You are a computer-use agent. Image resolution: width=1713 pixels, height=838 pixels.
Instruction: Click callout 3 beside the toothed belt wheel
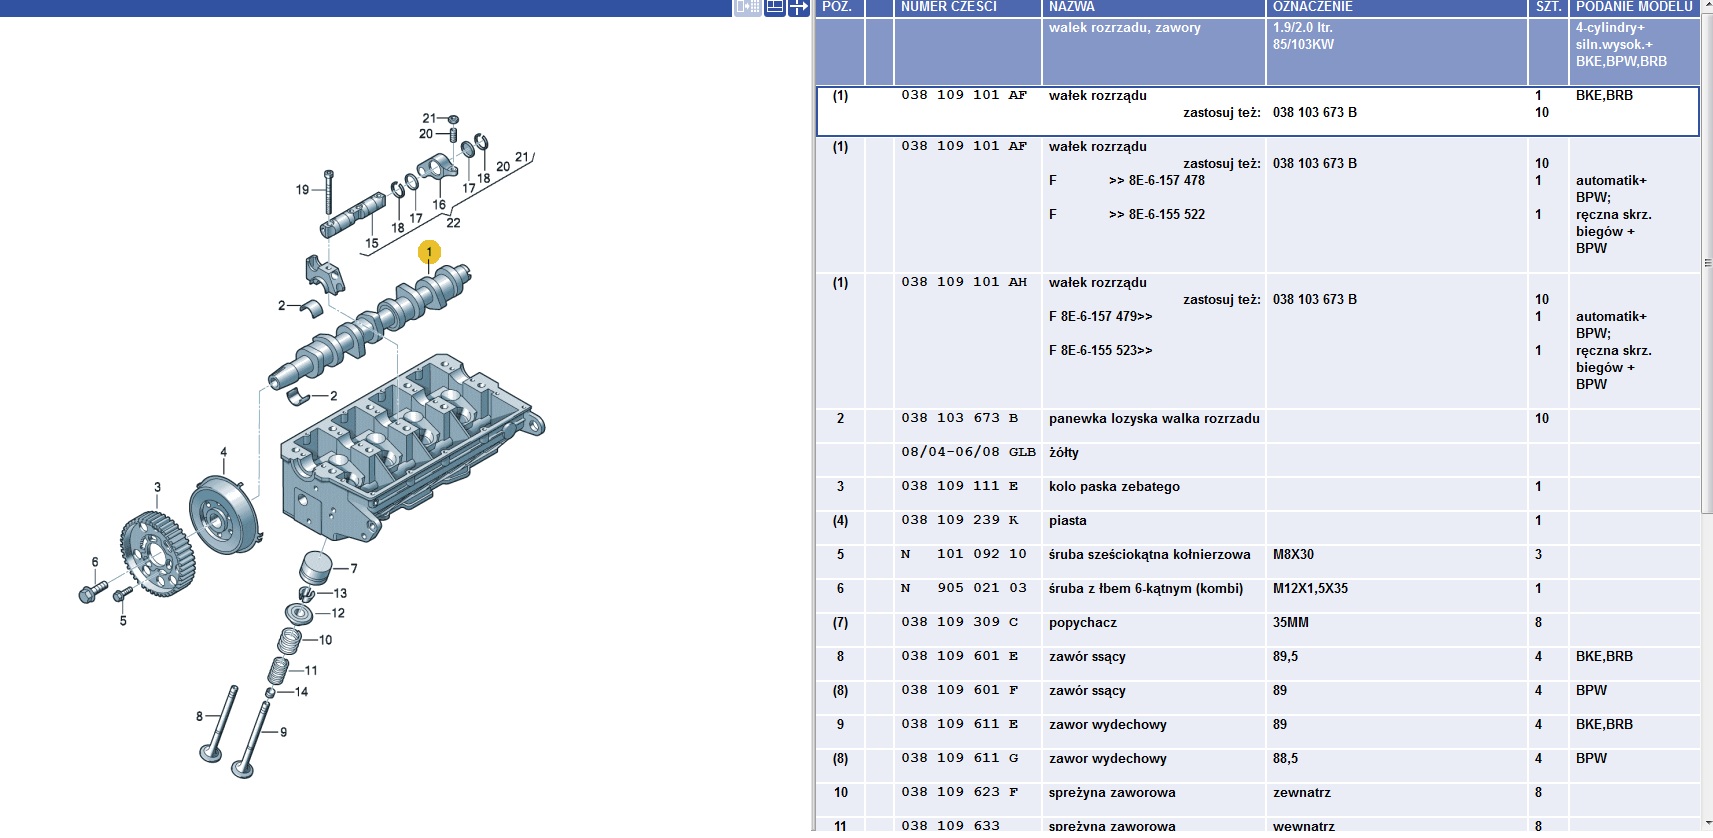(x=157, y=488)
